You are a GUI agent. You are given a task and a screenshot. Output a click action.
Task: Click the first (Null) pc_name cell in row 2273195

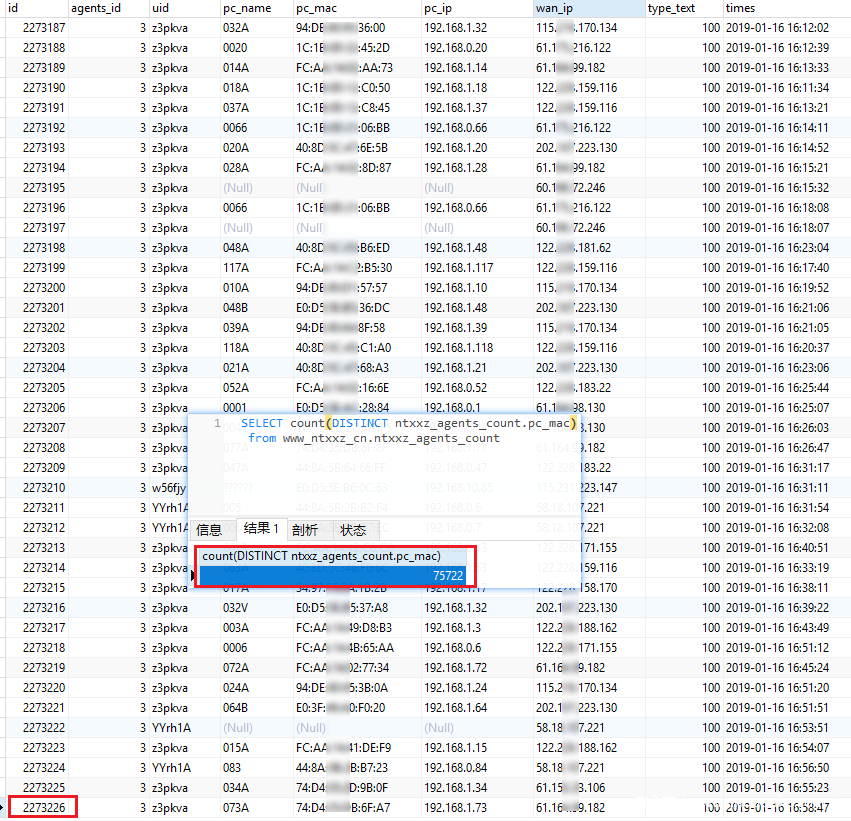(238, 188)
